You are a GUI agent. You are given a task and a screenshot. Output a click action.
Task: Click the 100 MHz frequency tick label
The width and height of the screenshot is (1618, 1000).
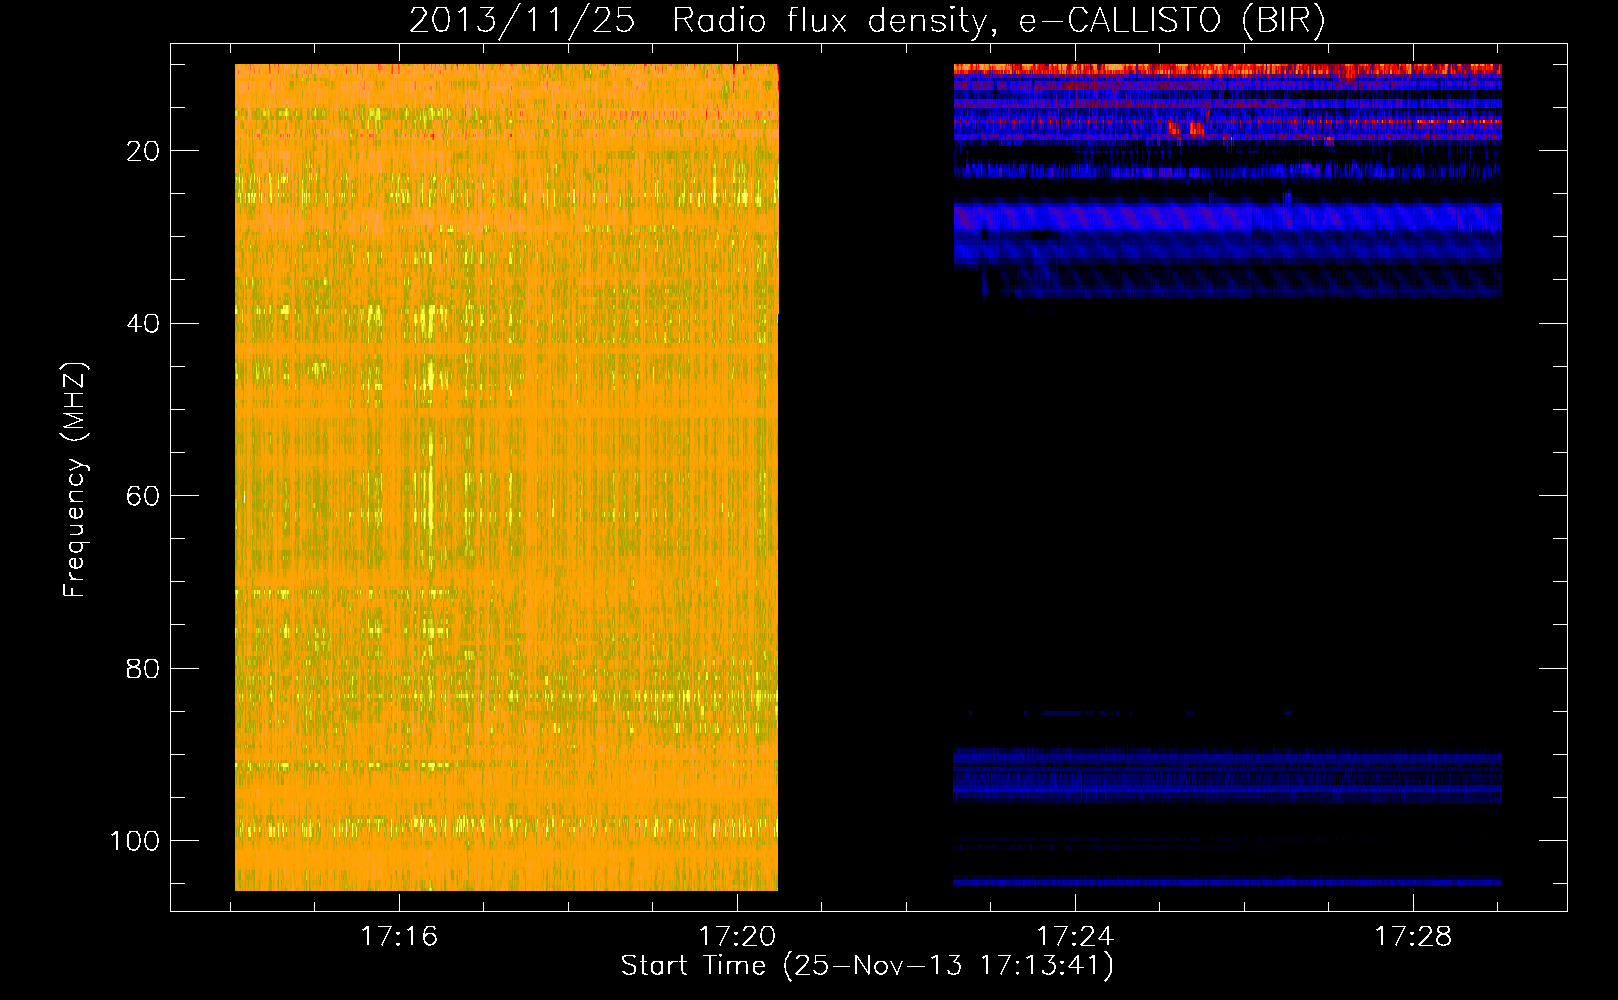[x=135, y=841]
